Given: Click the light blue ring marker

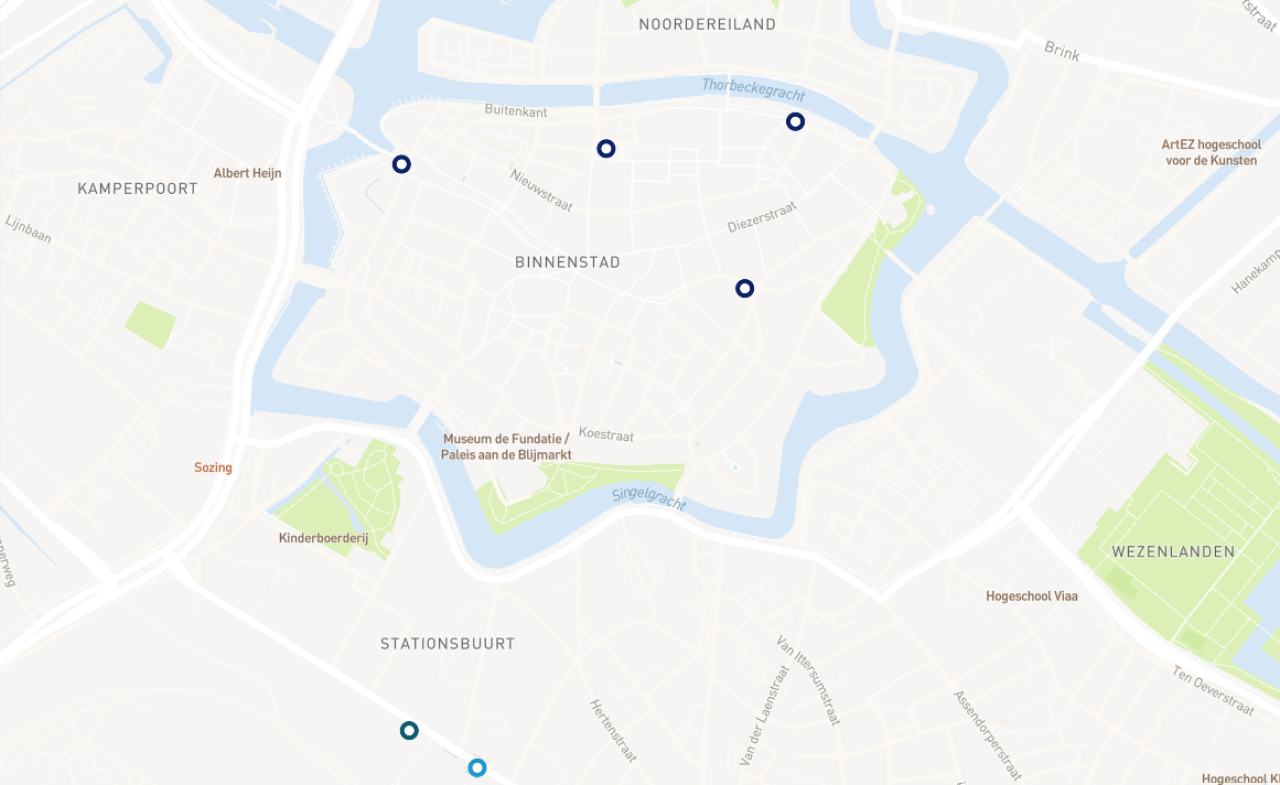Looking at the screenshot, I should tap(477, 768).
